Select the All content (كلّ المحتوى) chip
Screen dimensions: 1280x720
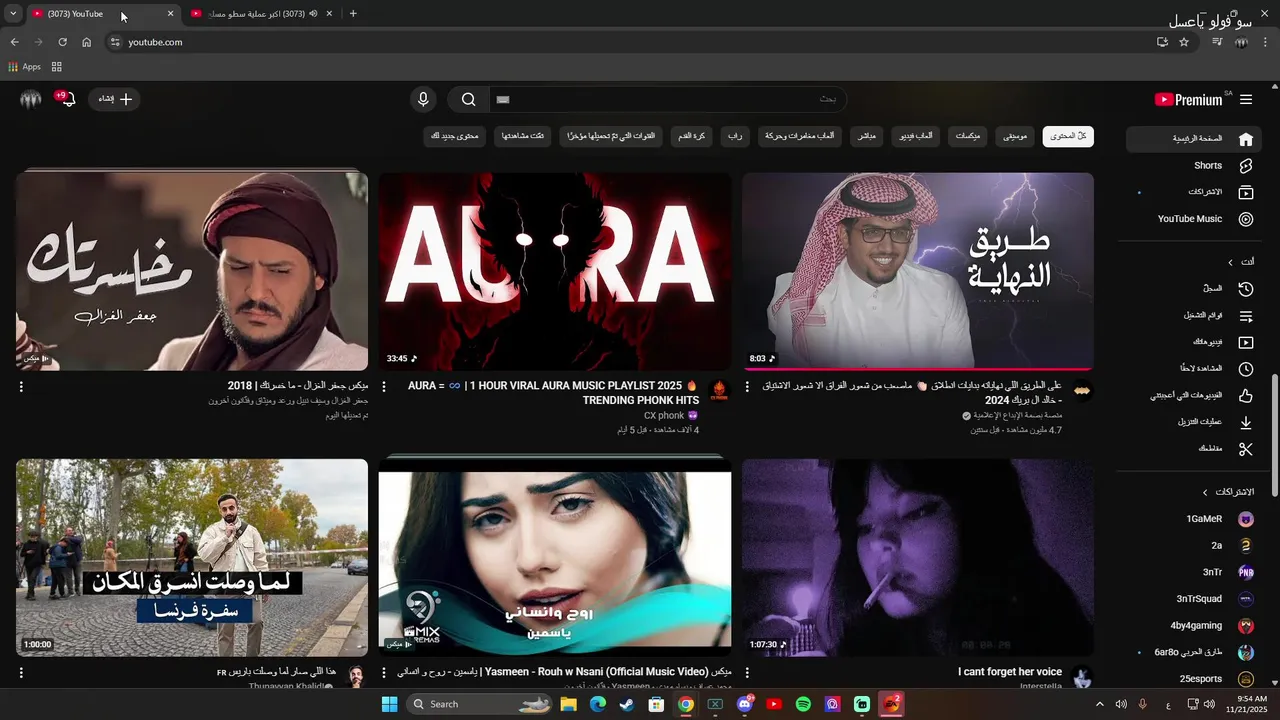1068,136
